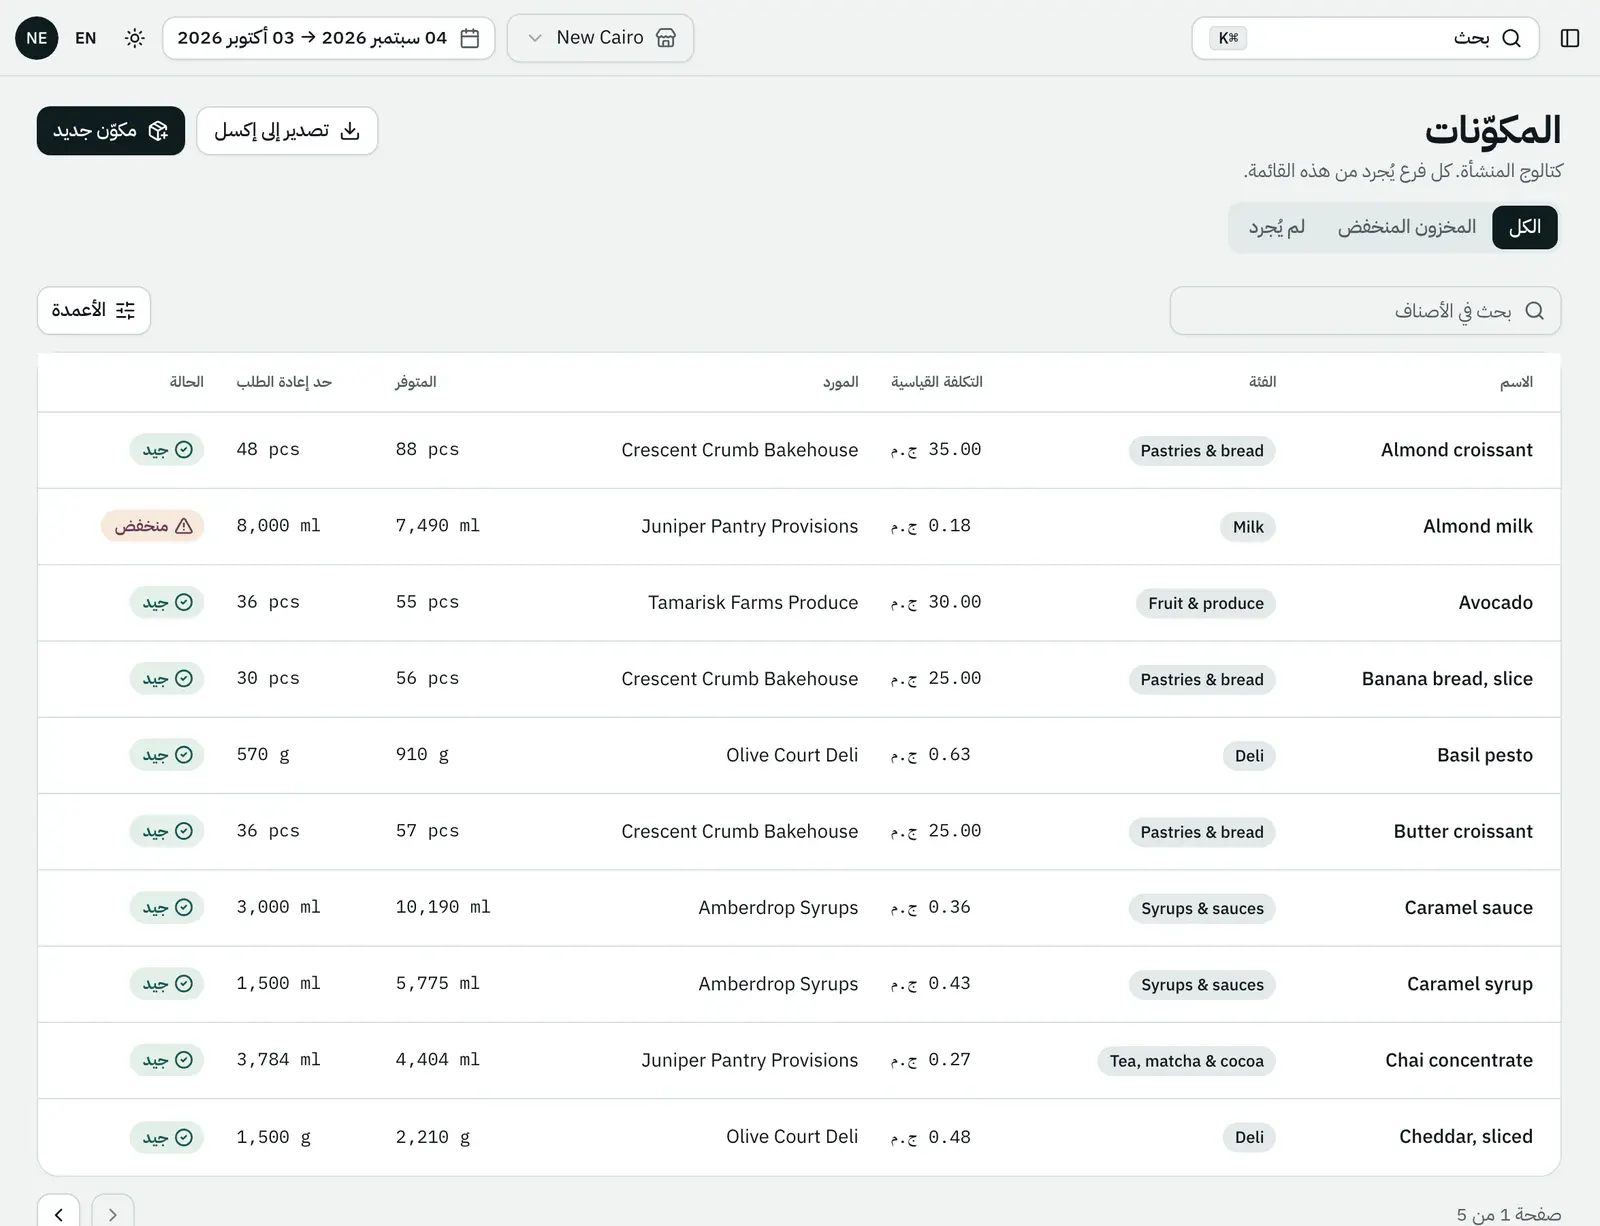
Task: Click the المتوفر column header
Action: coord(416,382)
